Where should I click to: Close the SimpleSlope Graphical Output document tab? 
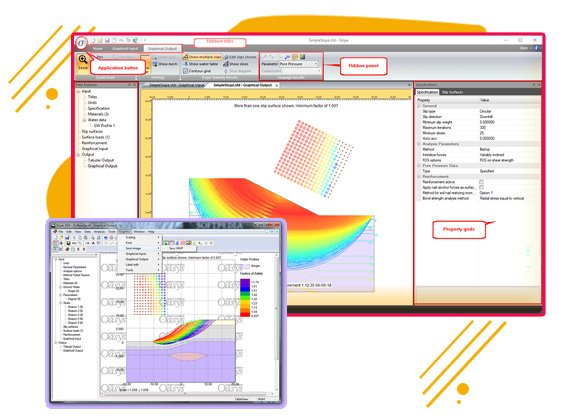pos(277,85)
